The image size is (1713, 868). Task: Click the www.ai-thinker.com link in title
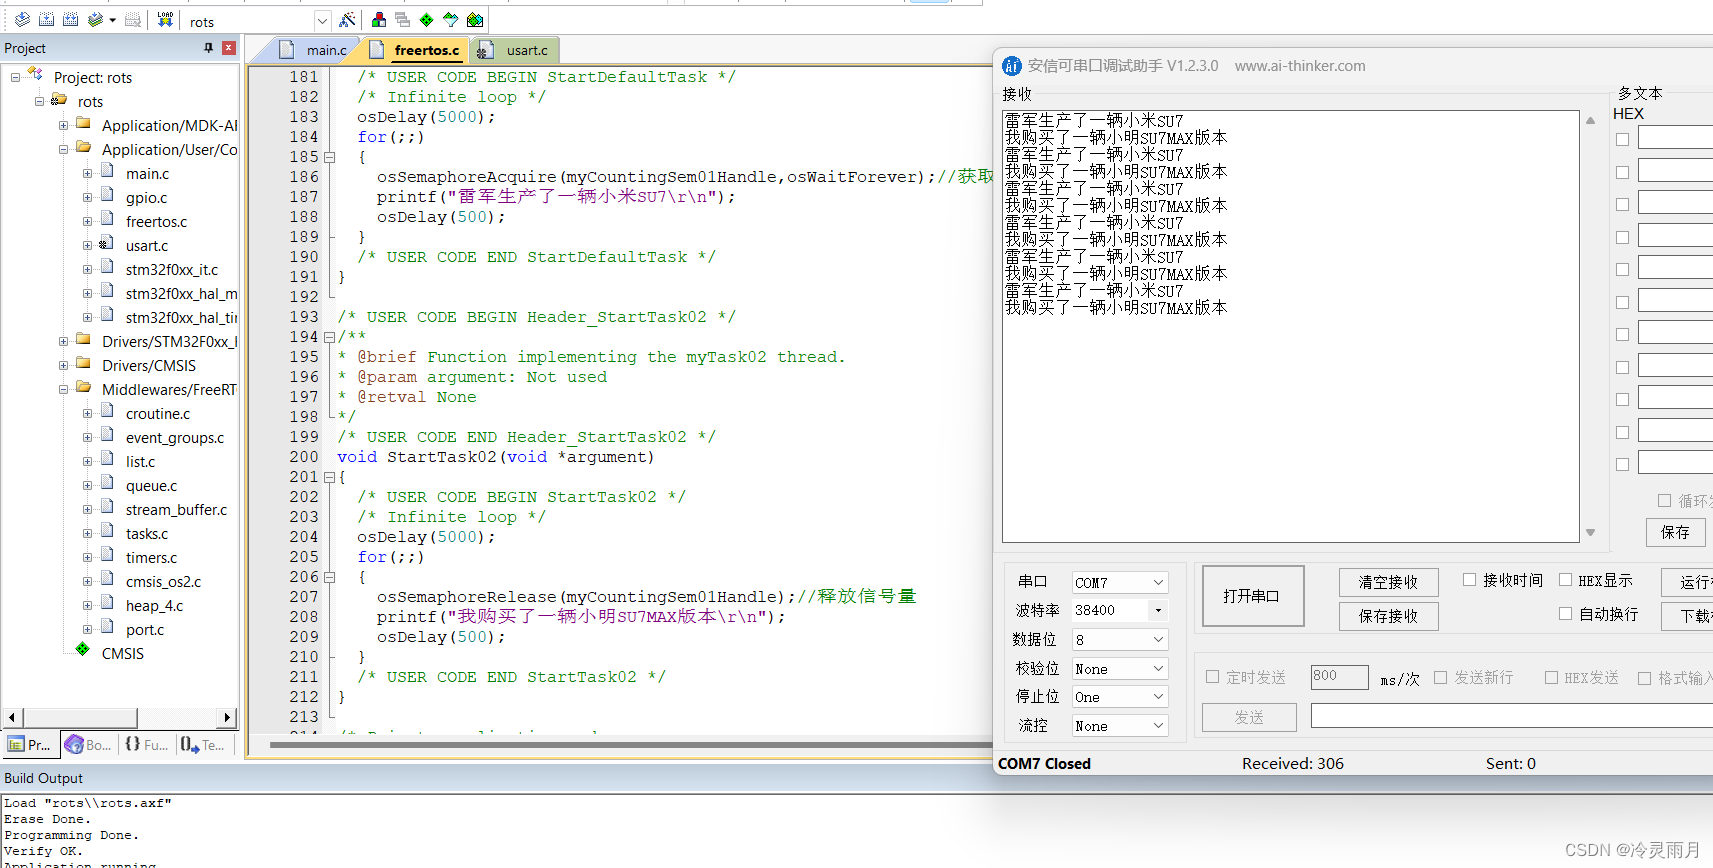pos(1299,66)
